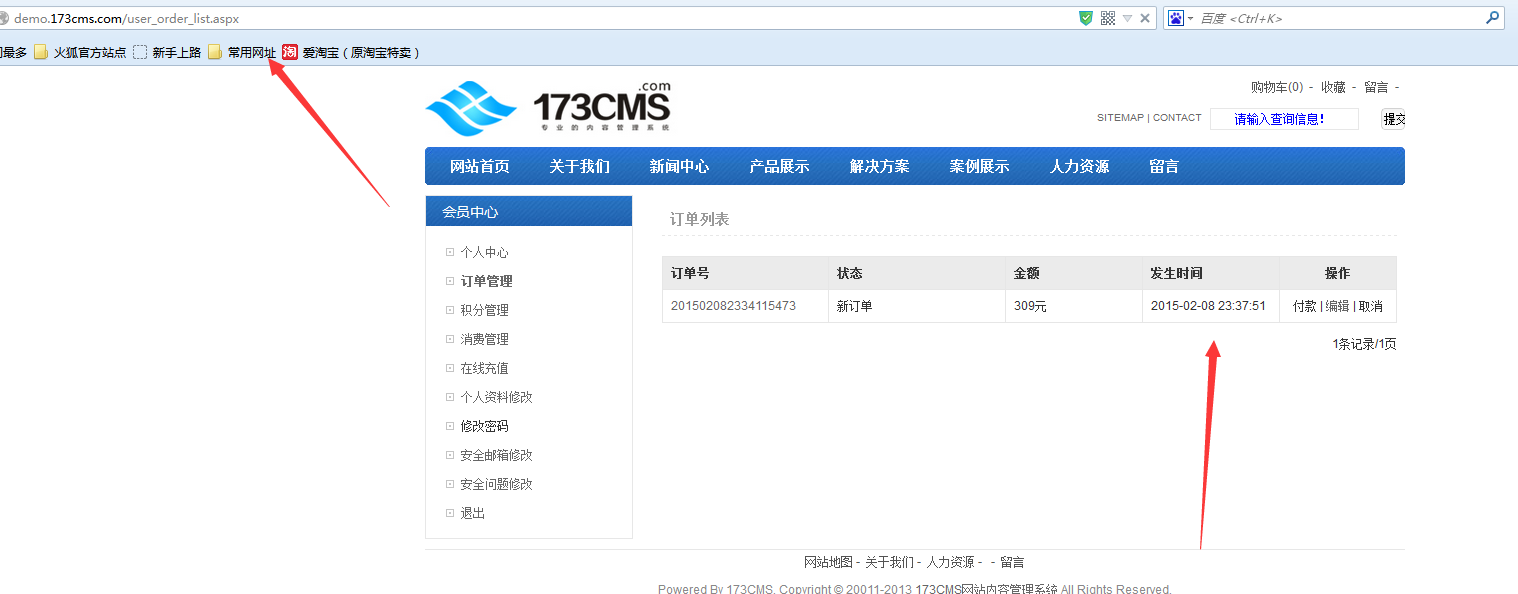
Task: Open 安全问题修改 in sidebar
Action: pyautogui.click(x=496, y=484)
